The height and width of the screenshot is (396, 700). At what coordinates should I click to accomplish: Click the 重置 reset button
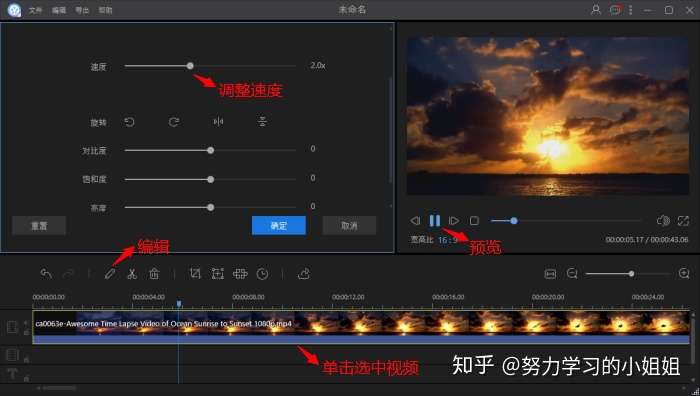coord(39,225)
